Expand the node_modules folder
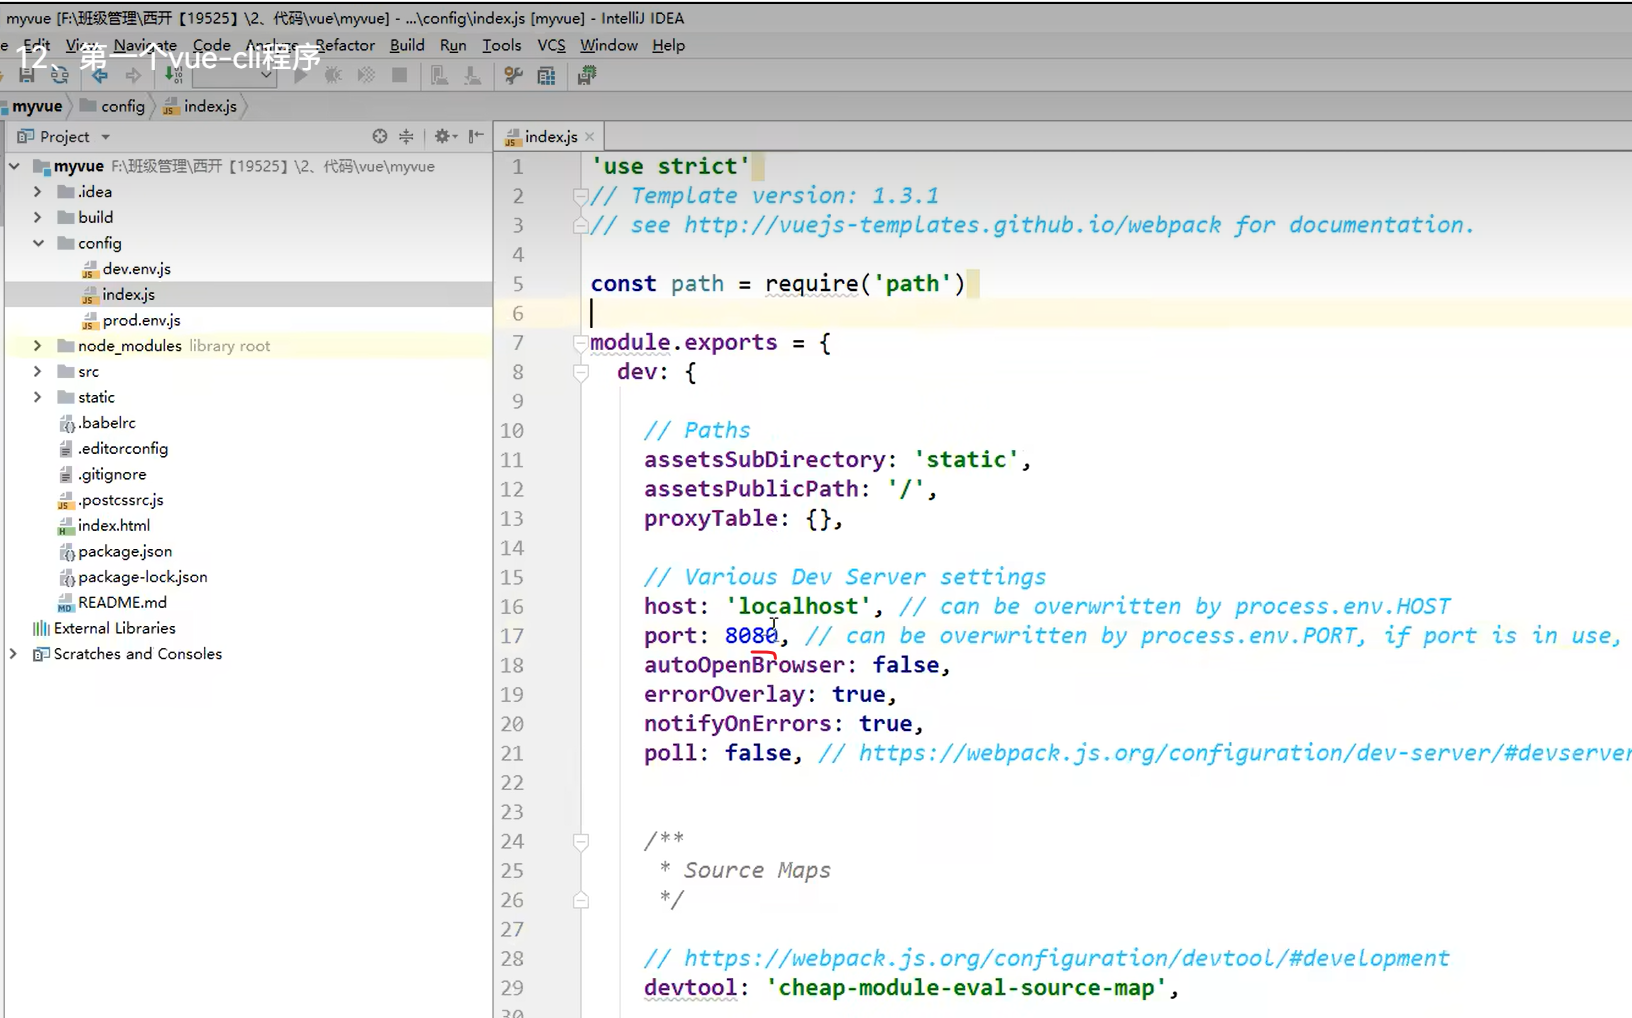Image resolution: width=1632 pixels, height=1018 pixels. 37,345
